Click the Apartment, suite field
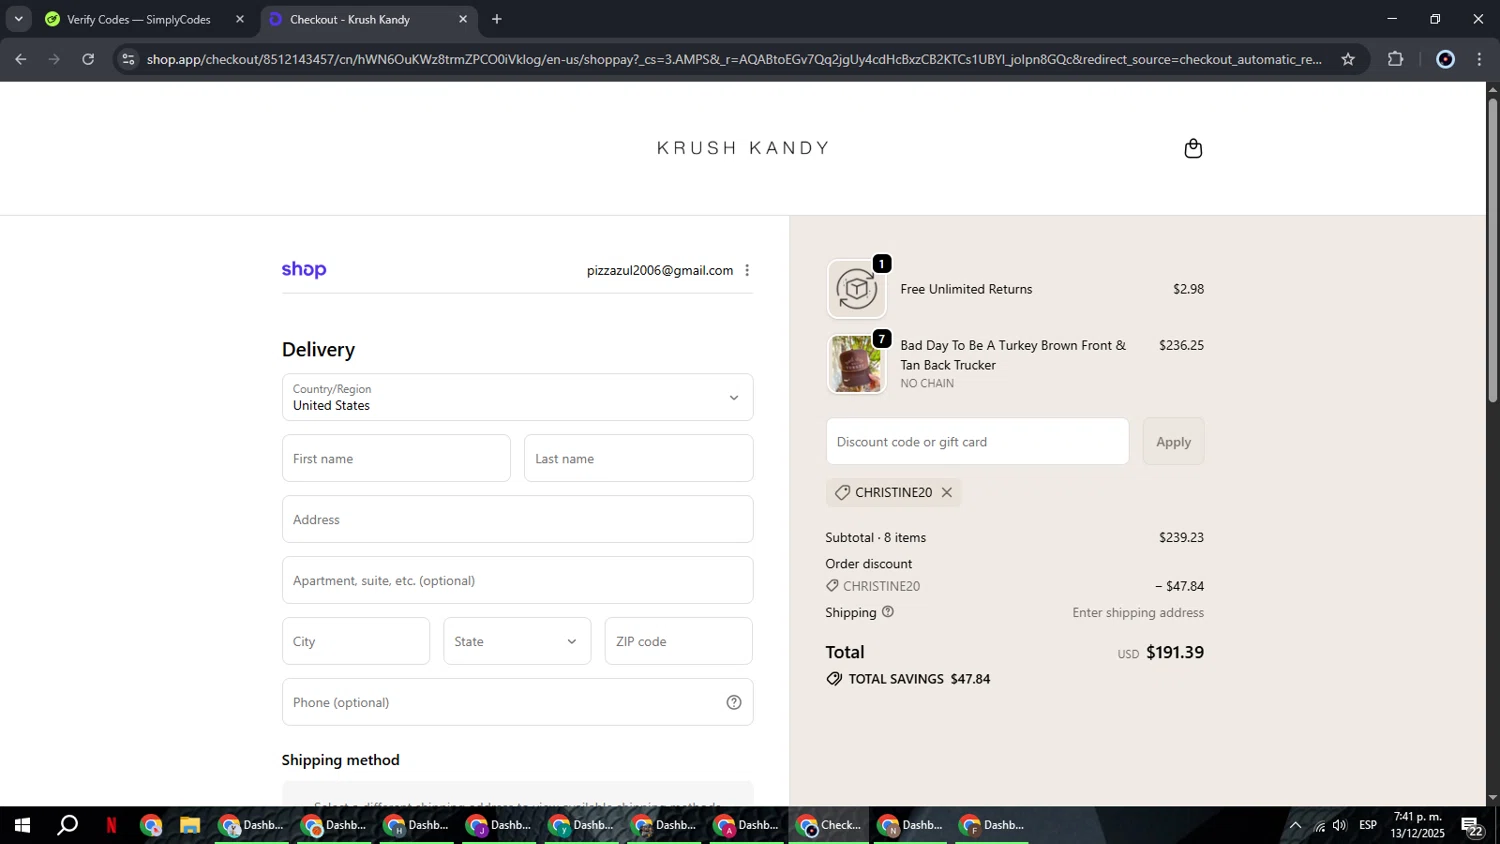This screenshot has width=1500, height=844. point(517,580)
